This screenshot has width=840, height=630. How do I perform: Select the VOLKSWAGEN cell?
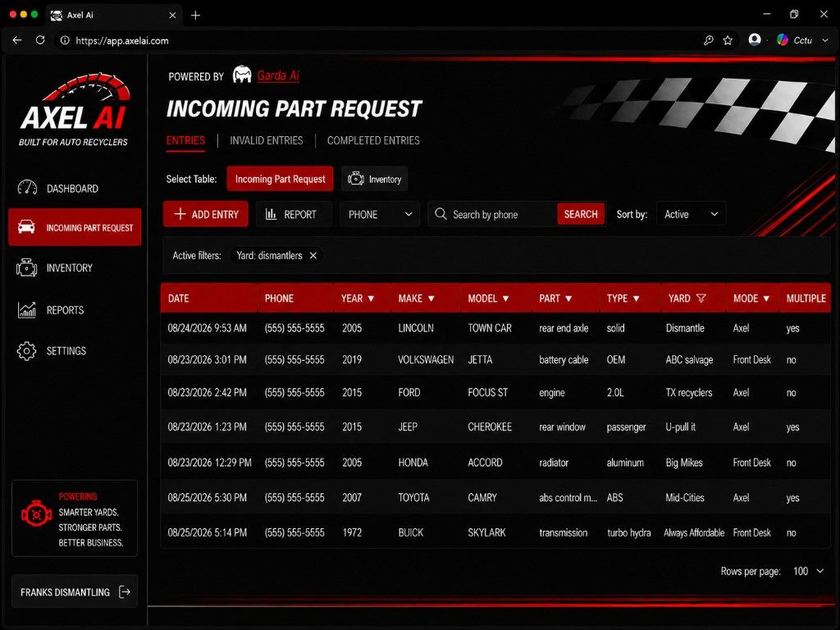coord(425,359)
